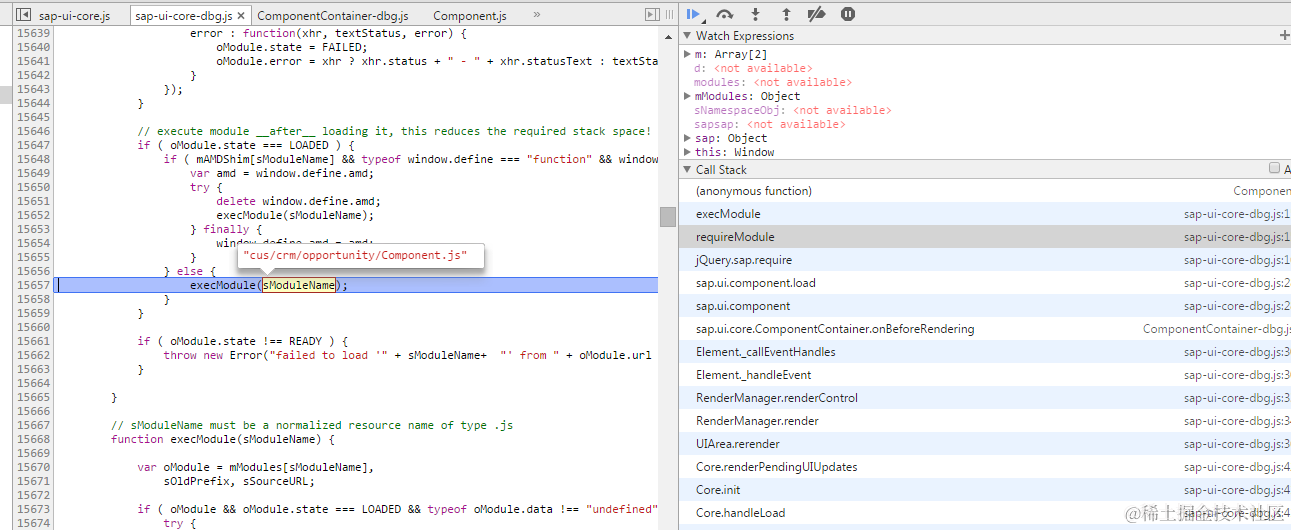The image size is (1291, 530).
Task: Collapse the Call Stack section
Action: 687,170
